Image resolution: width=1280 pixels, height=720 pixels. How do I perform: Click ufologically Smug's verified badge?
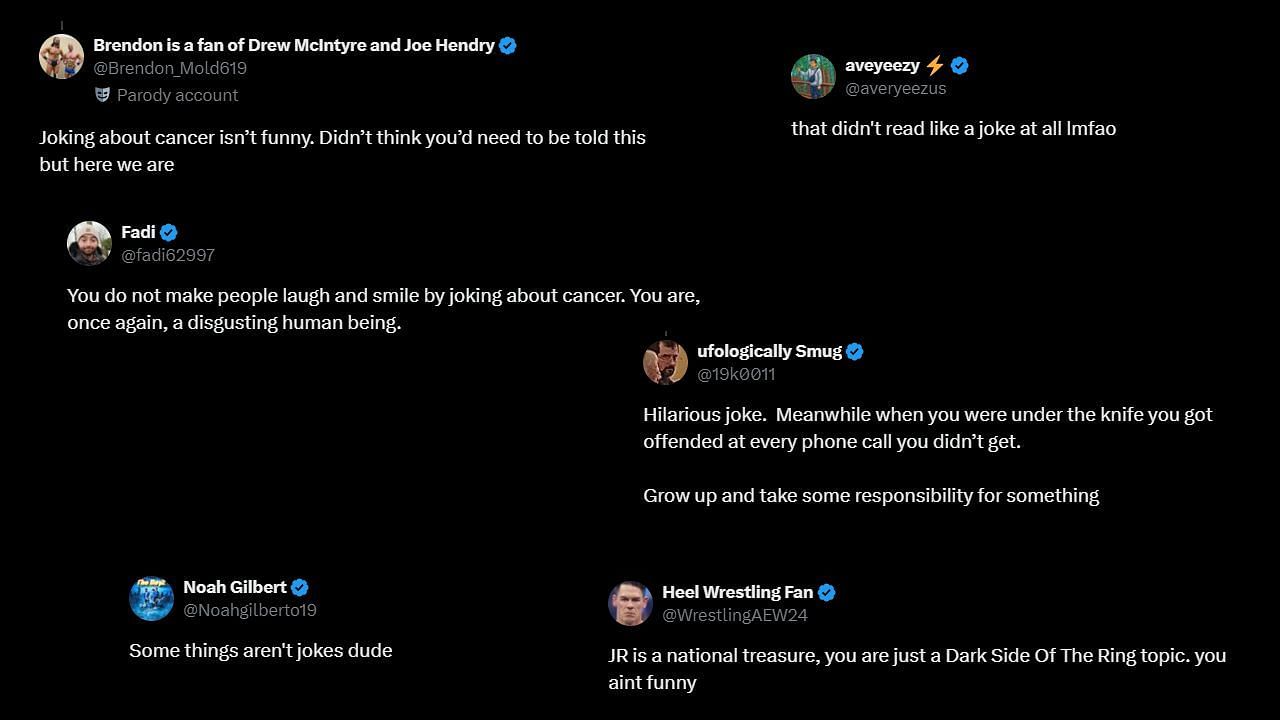(855, 351)
